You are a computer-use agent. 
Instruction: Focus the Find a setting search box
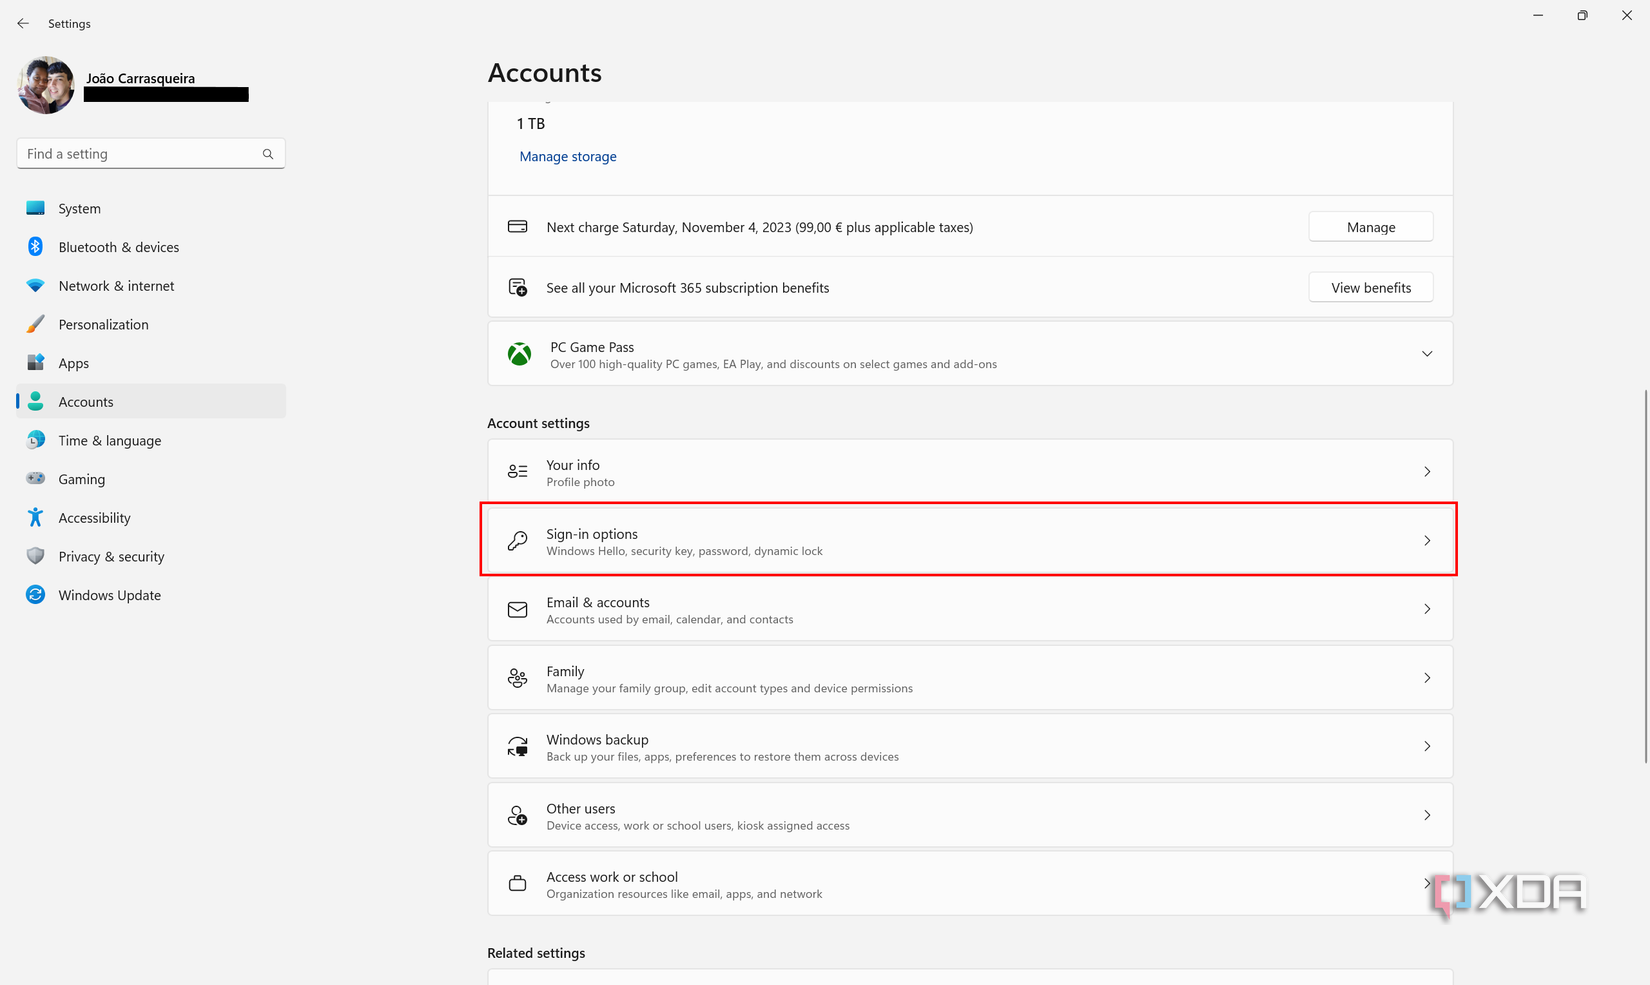[x=151, y=154]
